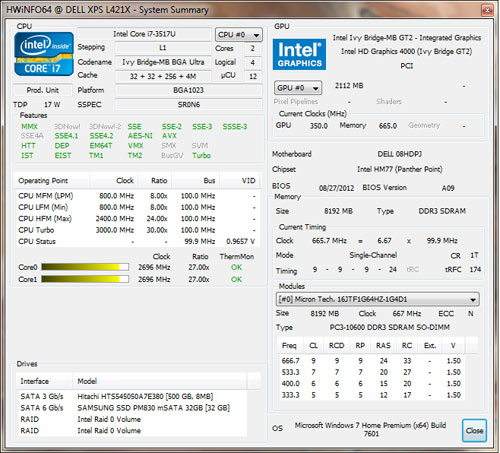Click the Stepping value L1
The width and height of the screenshot is (500, 453).
point(163,48)
